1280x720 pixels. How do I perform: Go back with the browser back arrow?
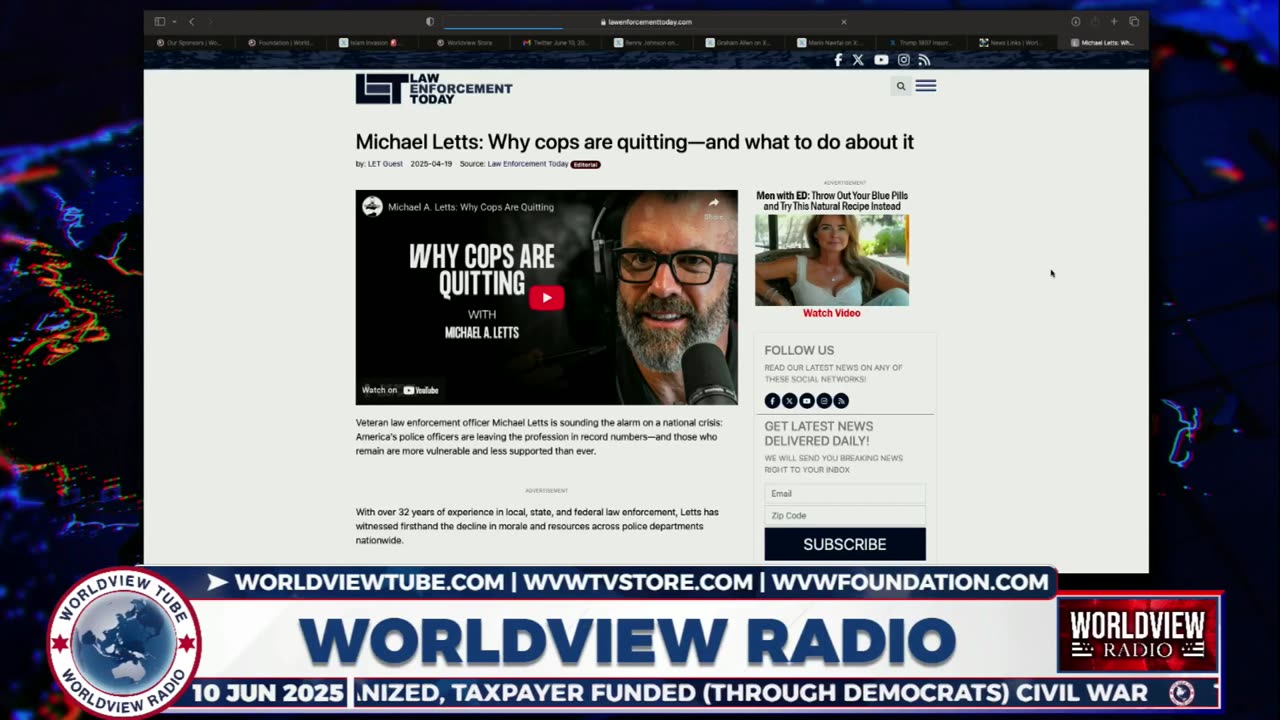[x=192, y=21]
